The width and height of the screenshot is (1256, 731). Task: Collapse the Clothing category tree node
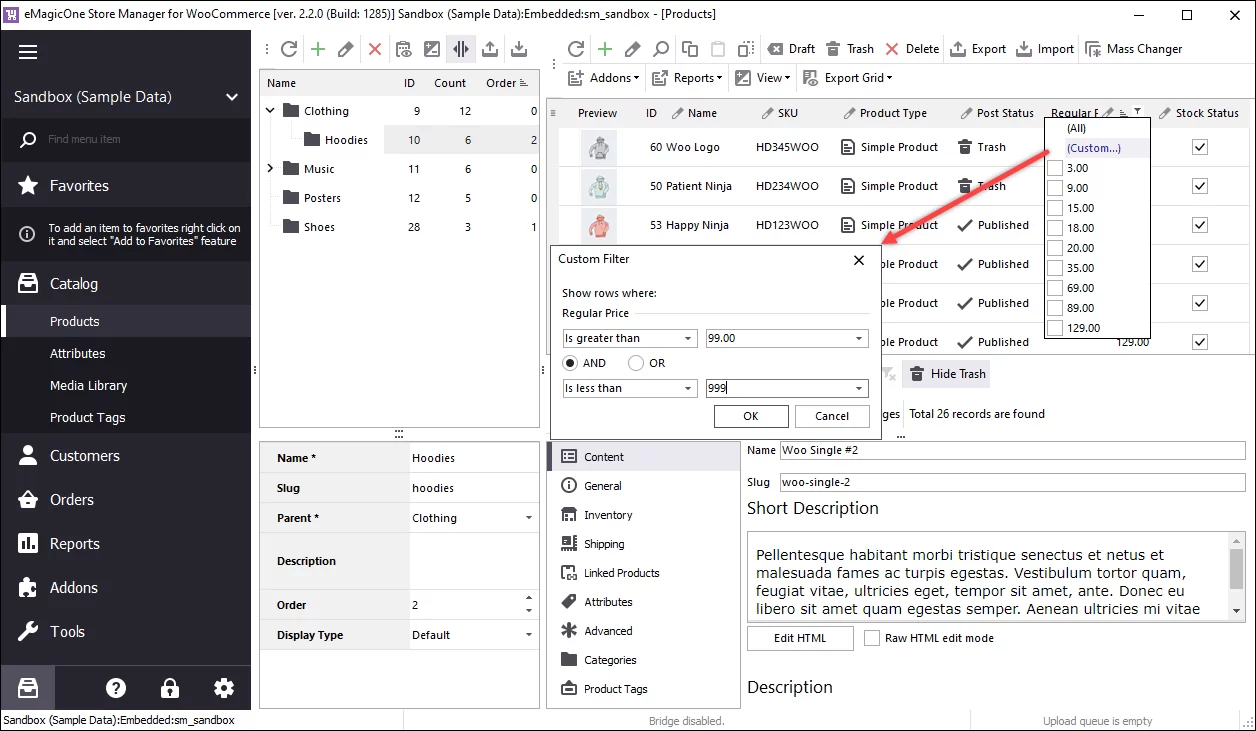(x=268, y=110)
